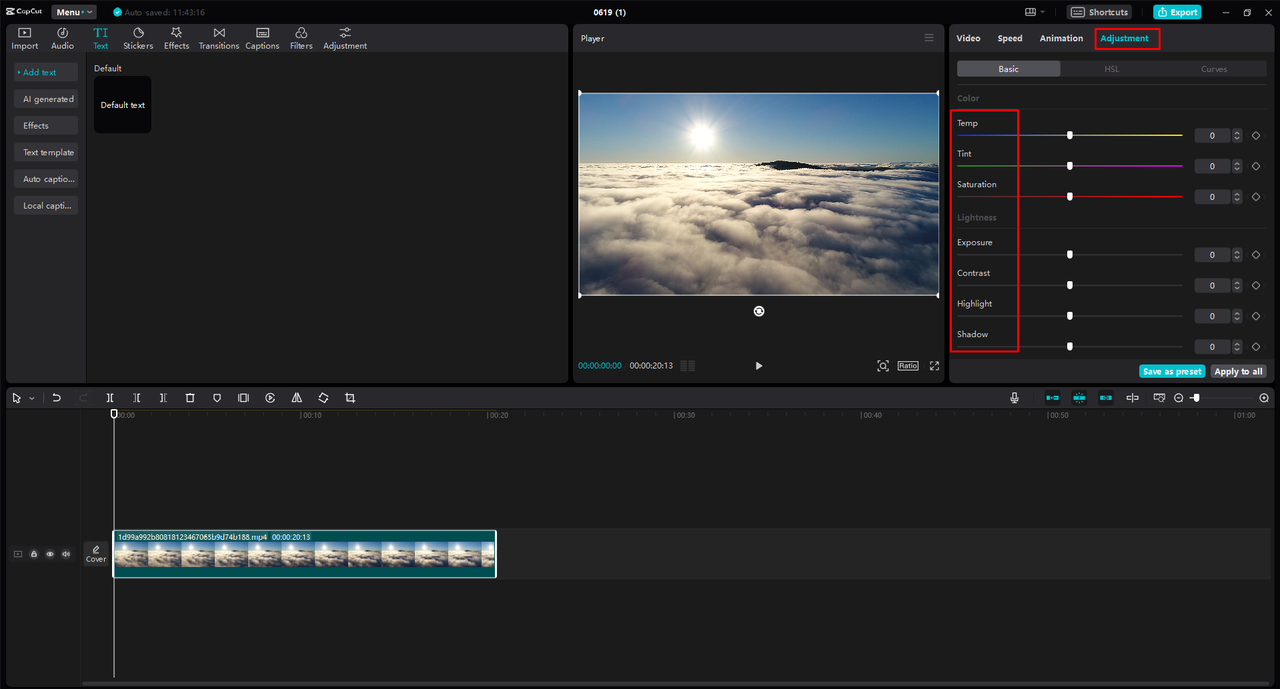Image resolution: width=1280 pixels, height=689 pixels.
Task: Open full screen player view
Action: [x=935, y=366]
